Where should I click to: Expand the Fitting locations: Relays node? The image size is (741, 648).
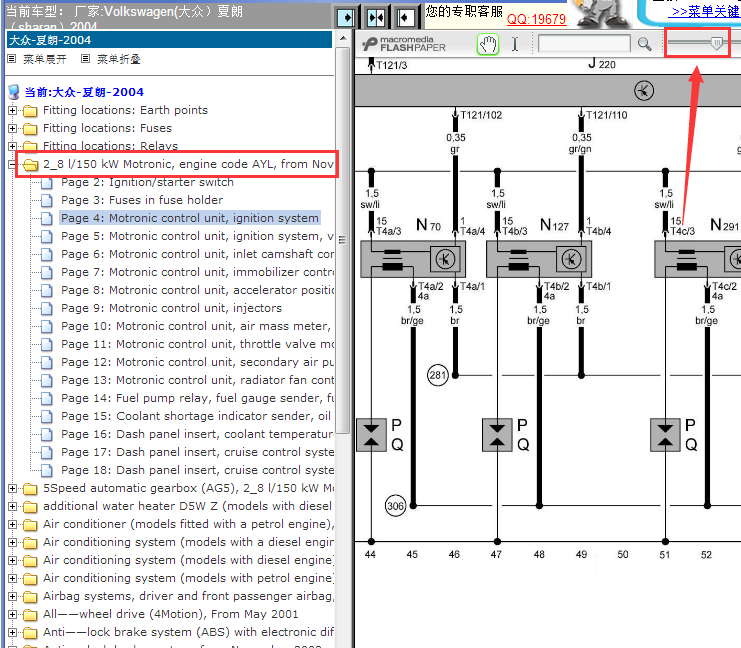[x=12, y=147]
